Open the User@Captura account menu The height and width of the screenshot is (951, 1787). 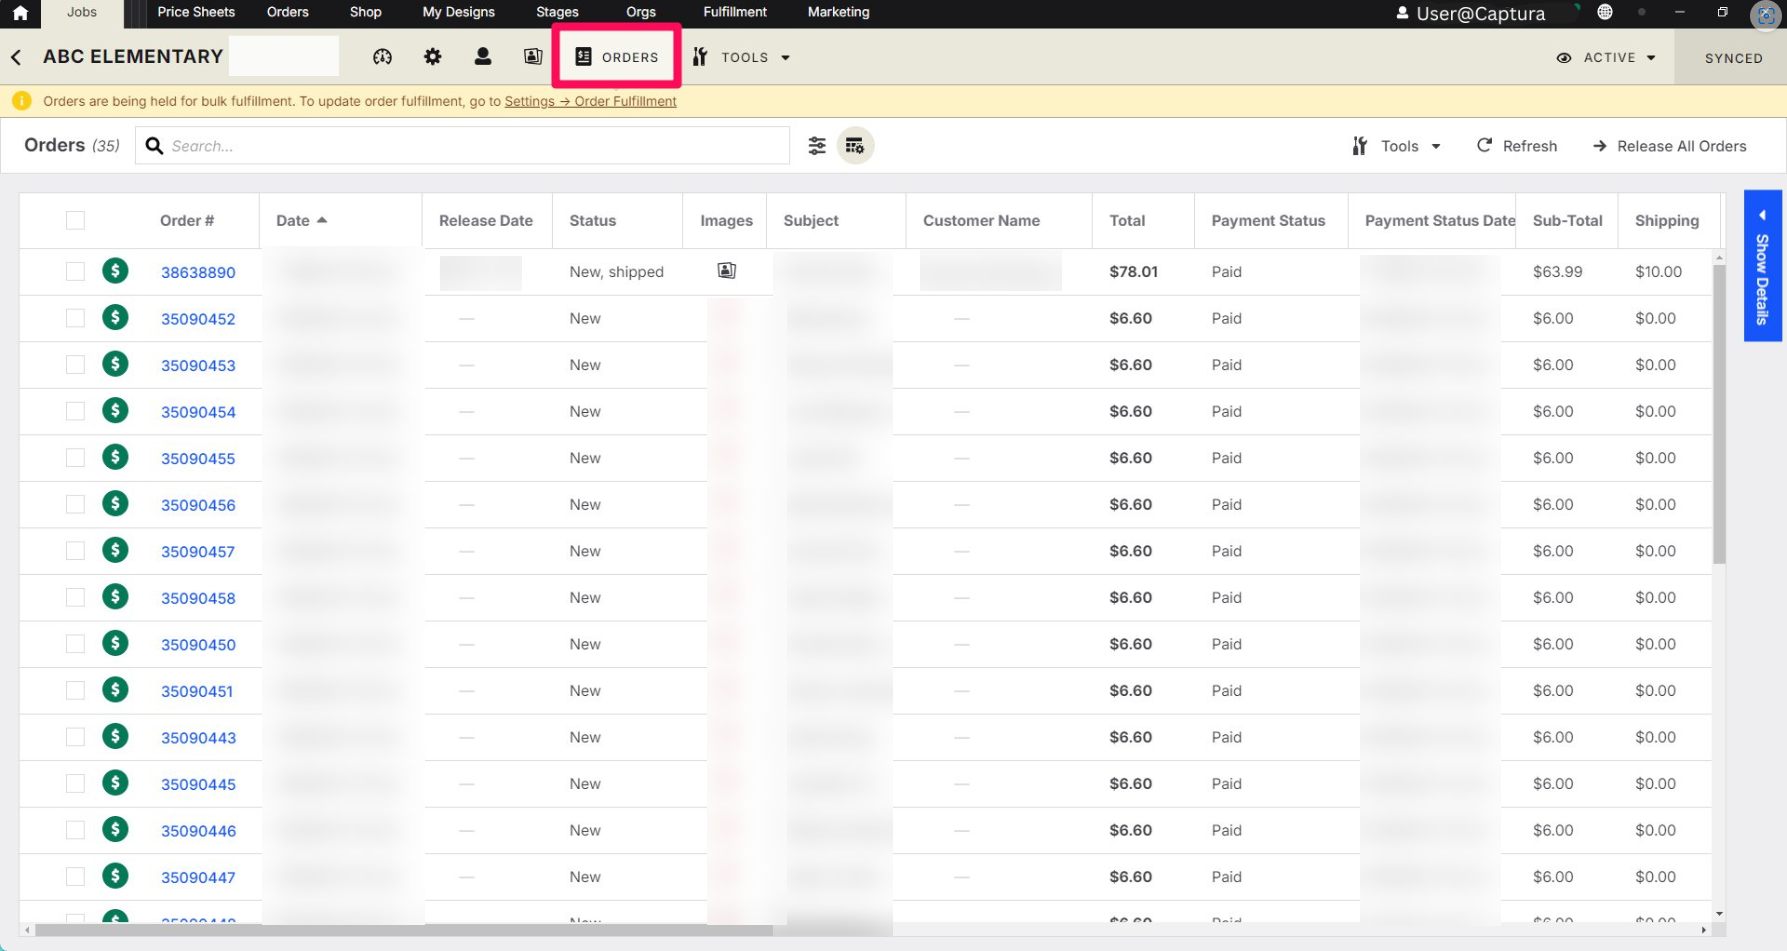tap(1470, 13)
